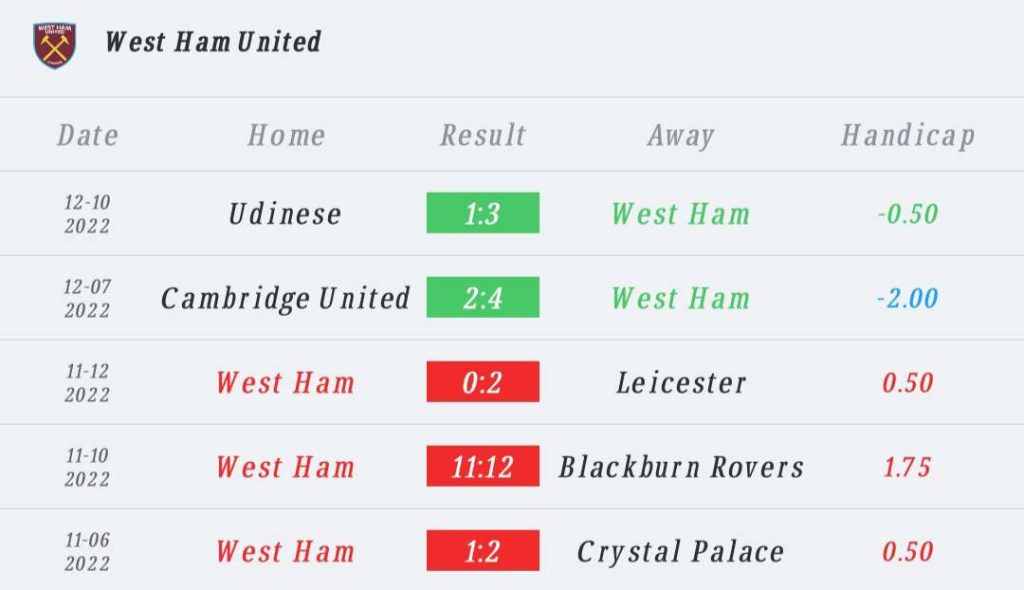Open Cambridge United team link

point(285,298)
